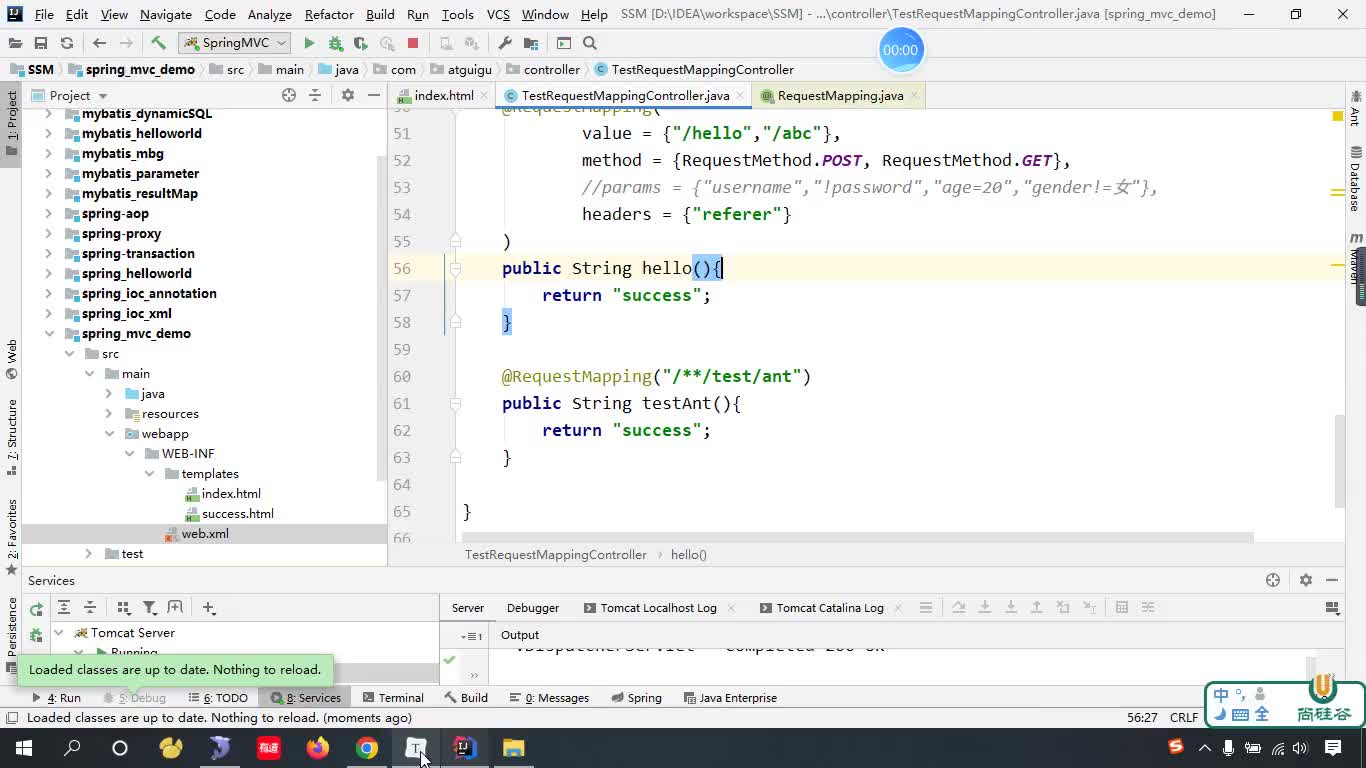
Task: Open the Group By options in Services
Action: [x=123, y=607]
